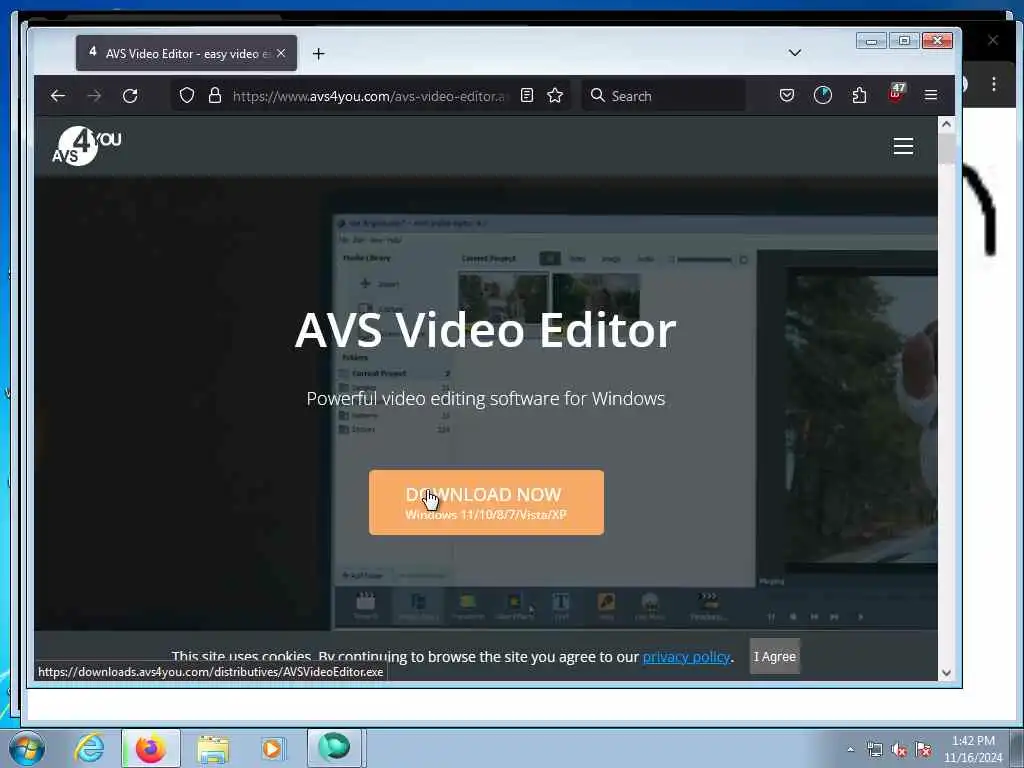The width and height of the screenshot is (1024, 768).
Task: Click the AVS Video Editor heading
Action: click(x=485, y=330)
